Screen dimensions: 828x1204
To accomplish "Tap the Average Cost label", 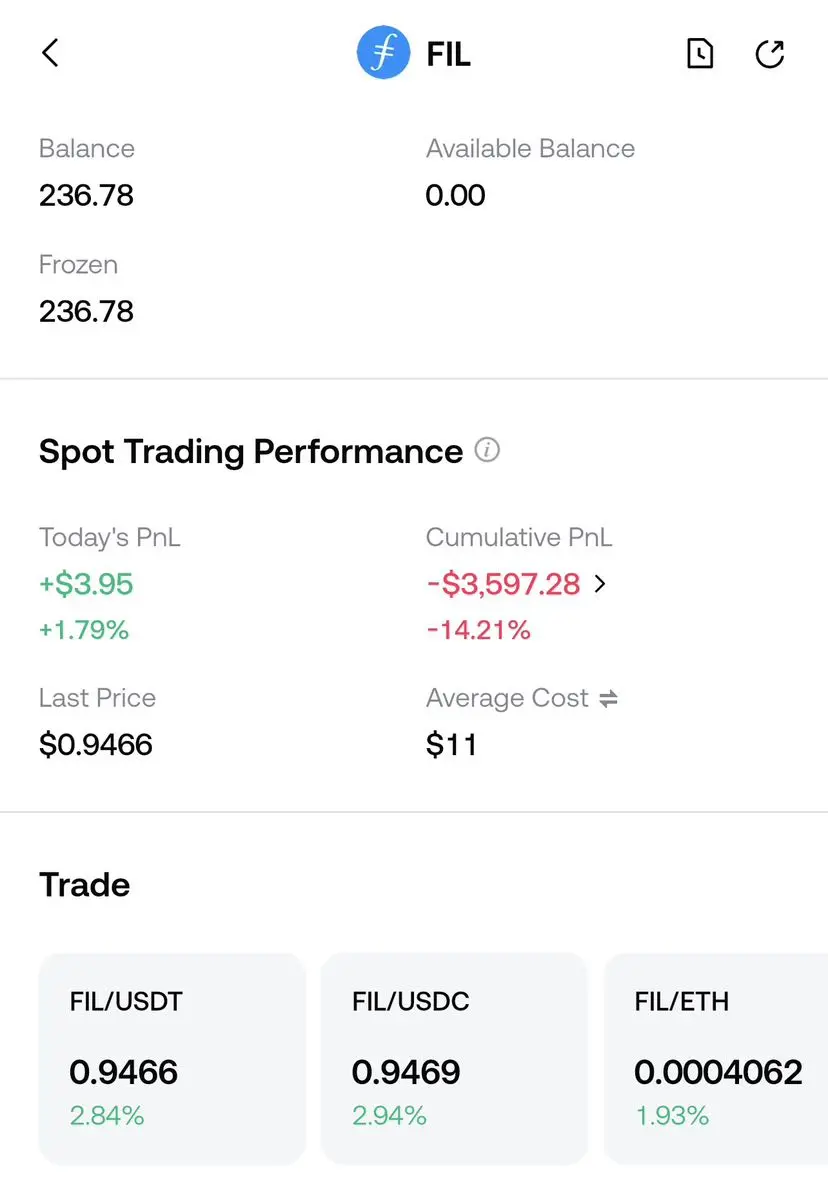I will coord(507,698).
